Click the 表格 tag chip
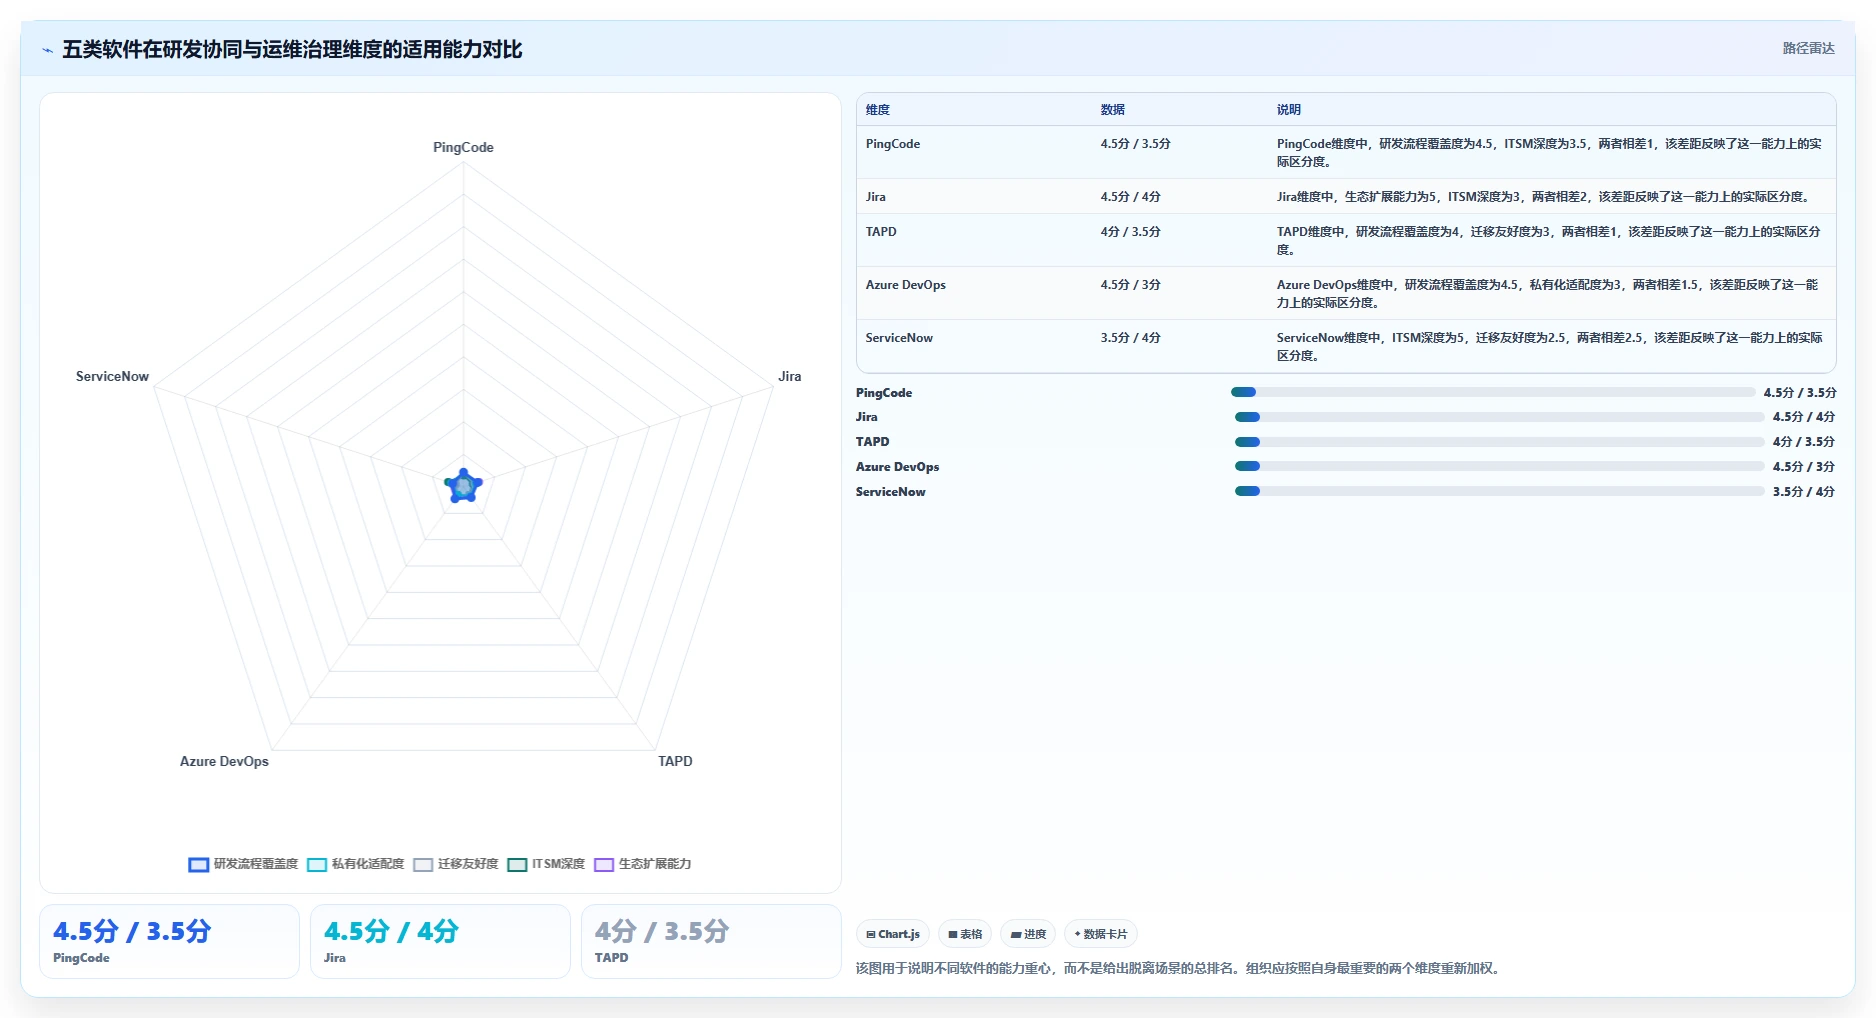 pyautogui.click(x=965, y=934)
